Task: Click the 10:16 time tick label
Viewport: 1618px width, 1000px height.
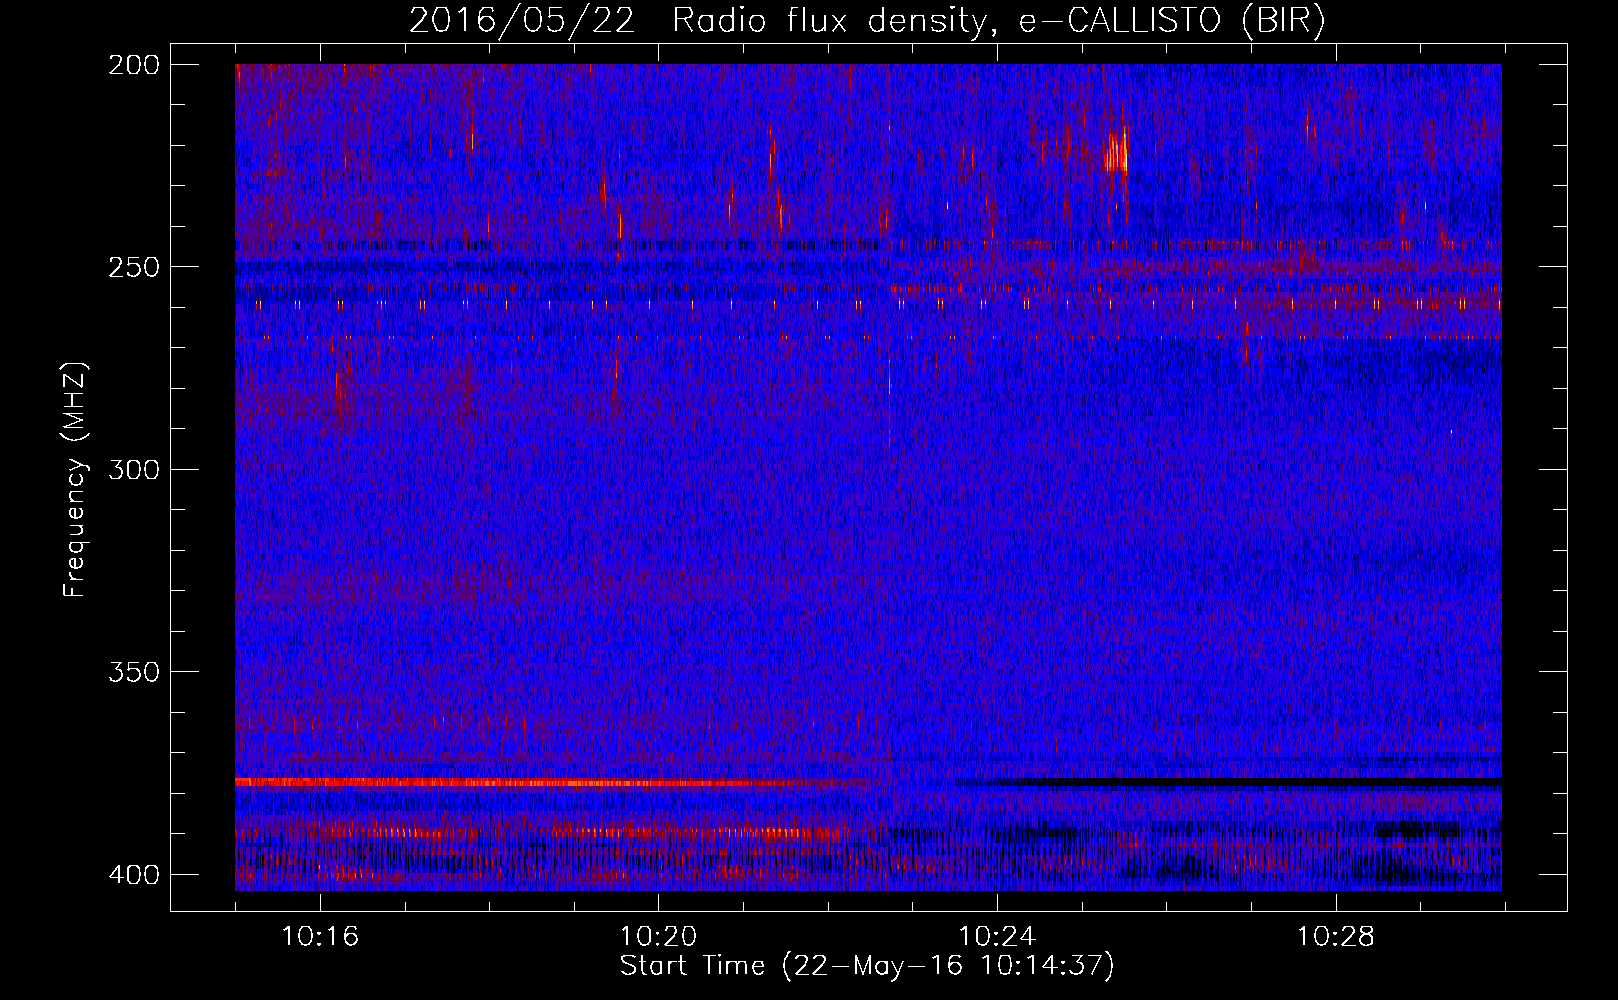Action: 320,937
